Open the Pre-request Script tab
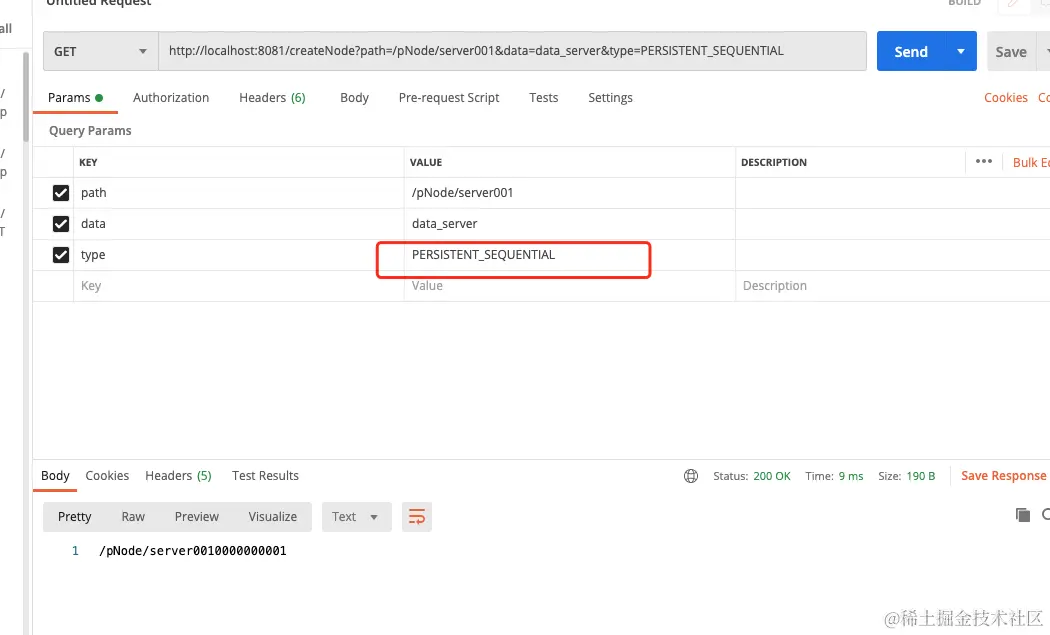This screenshot has width=1050, height=635. tap(449, 98)
